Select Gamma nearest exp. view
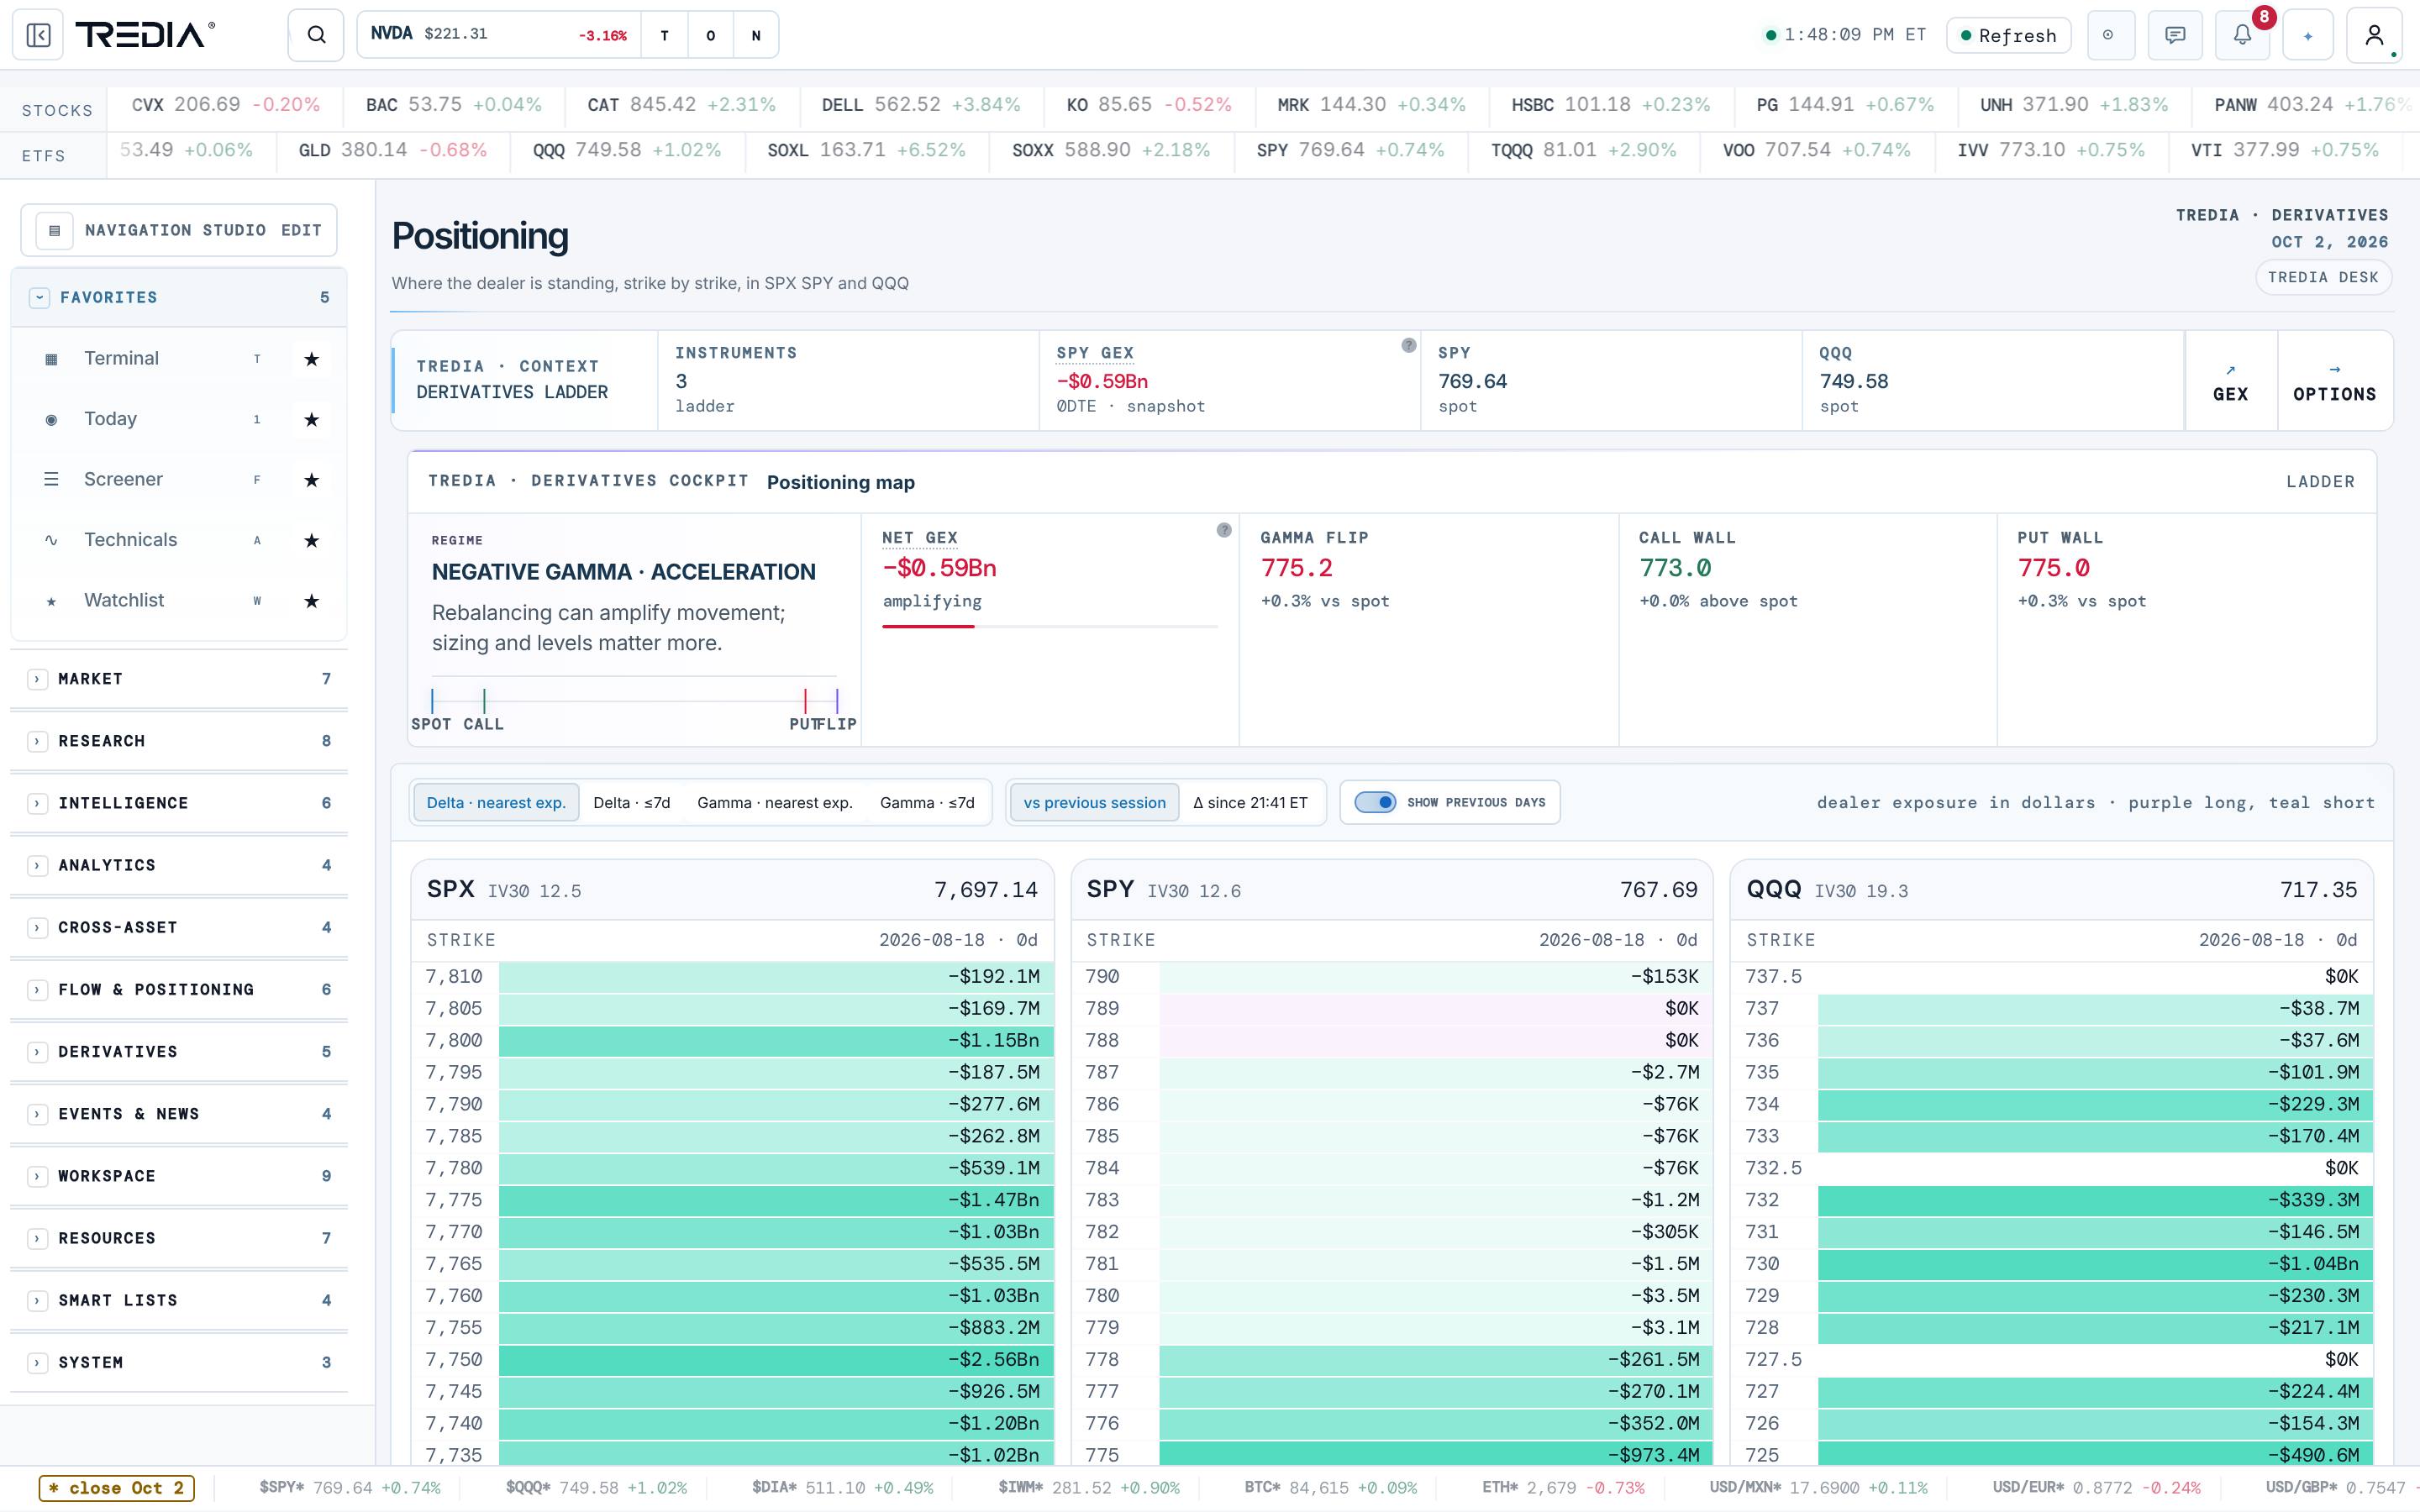Viewport: 2420px width, 1512px height. point(775,802)
